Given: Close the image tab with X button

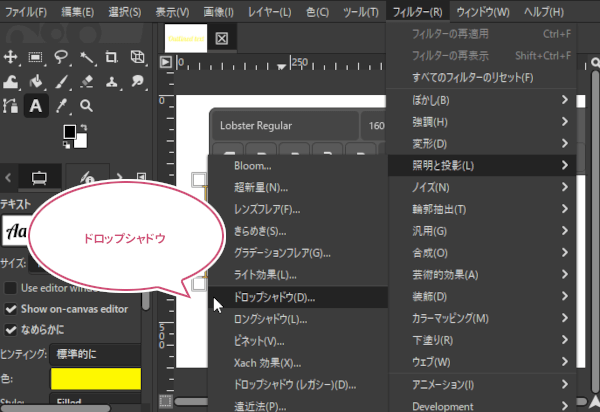Looking at the screenshot, I should coord(221,39).
